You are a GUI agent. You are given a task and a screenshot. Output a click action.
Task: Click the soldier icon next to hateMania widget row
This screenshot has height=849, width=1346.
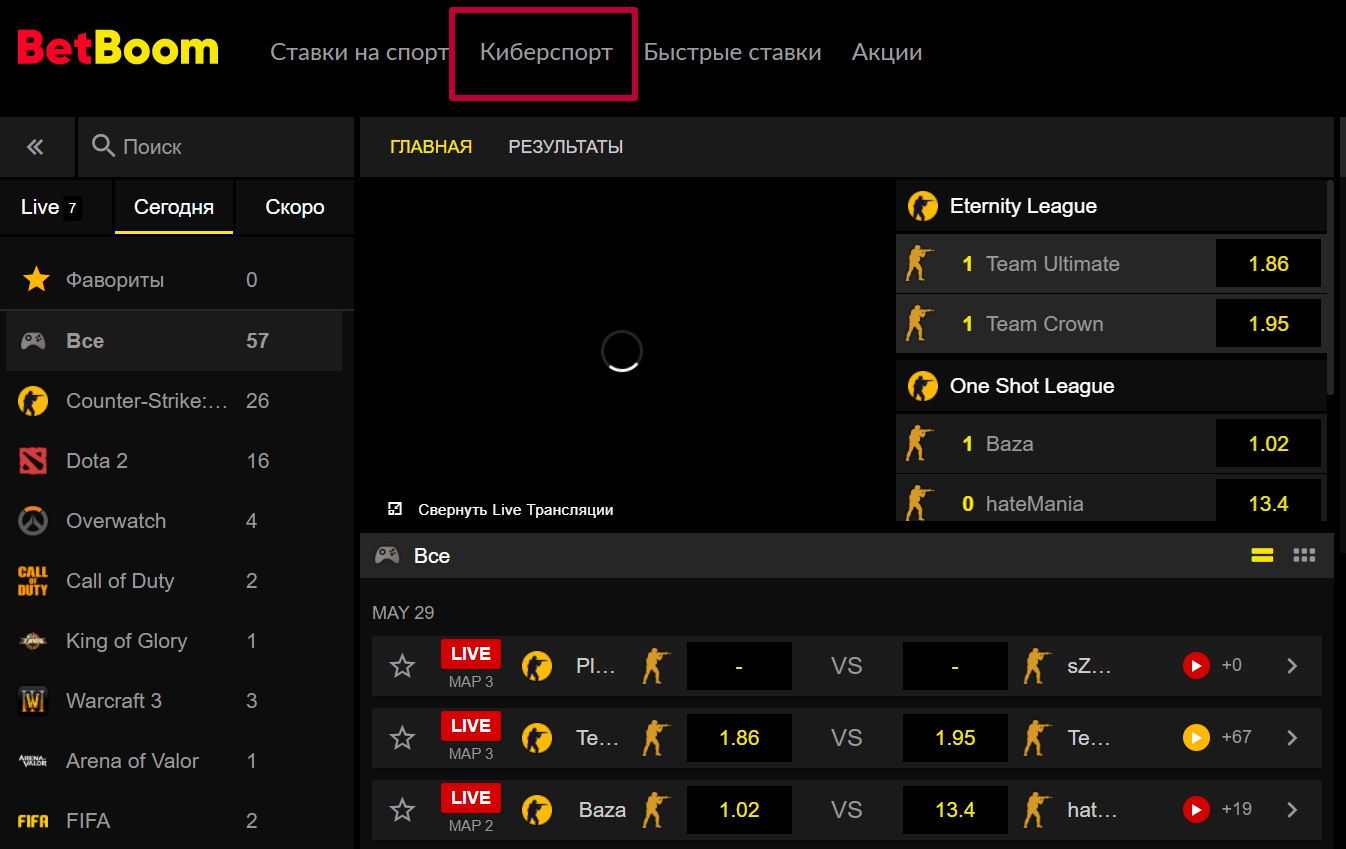tap(919, 502)
